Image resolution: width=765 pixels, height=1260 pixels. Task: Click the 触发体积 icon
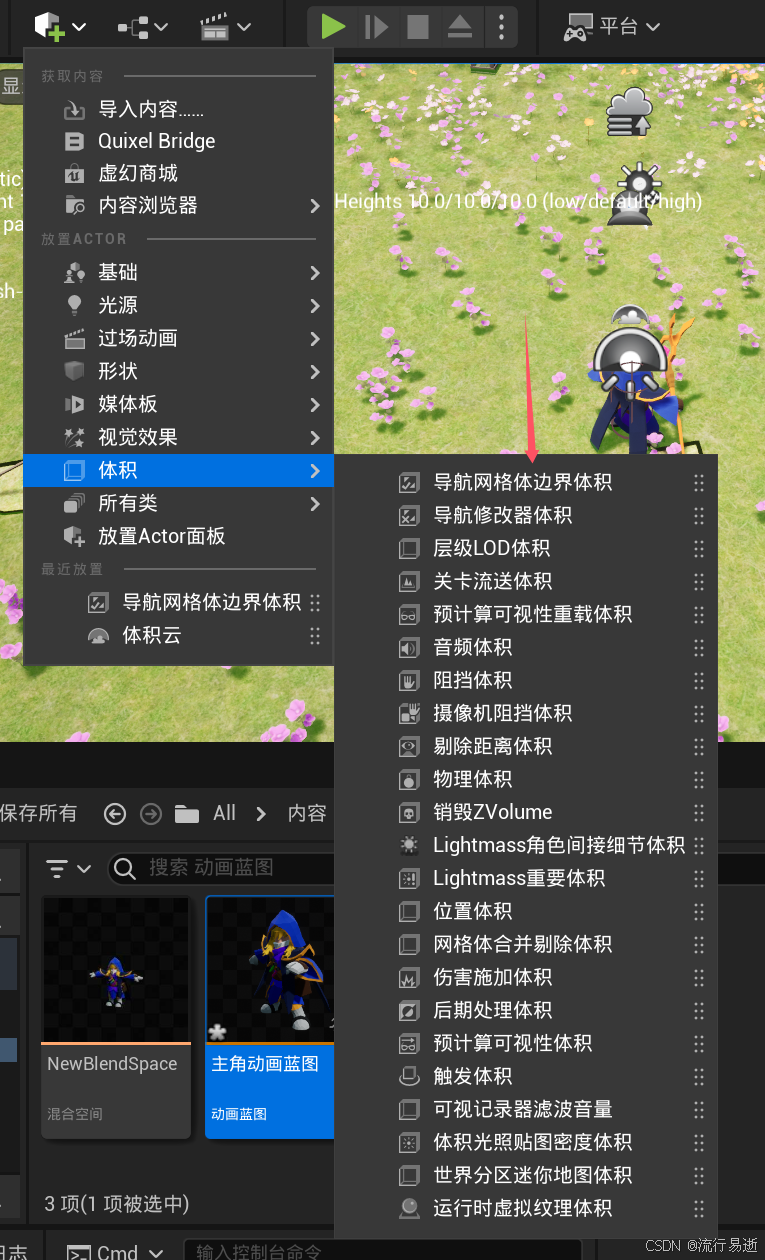point(408,1077)
